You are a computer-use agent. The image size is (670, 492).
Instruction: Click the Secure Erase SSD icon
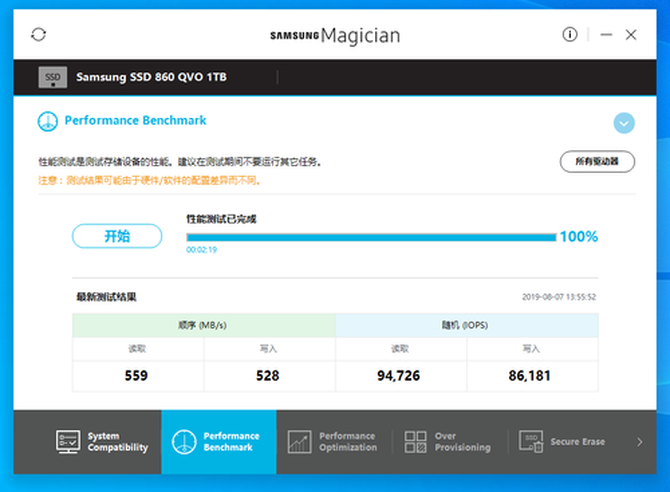click(530, 442)
